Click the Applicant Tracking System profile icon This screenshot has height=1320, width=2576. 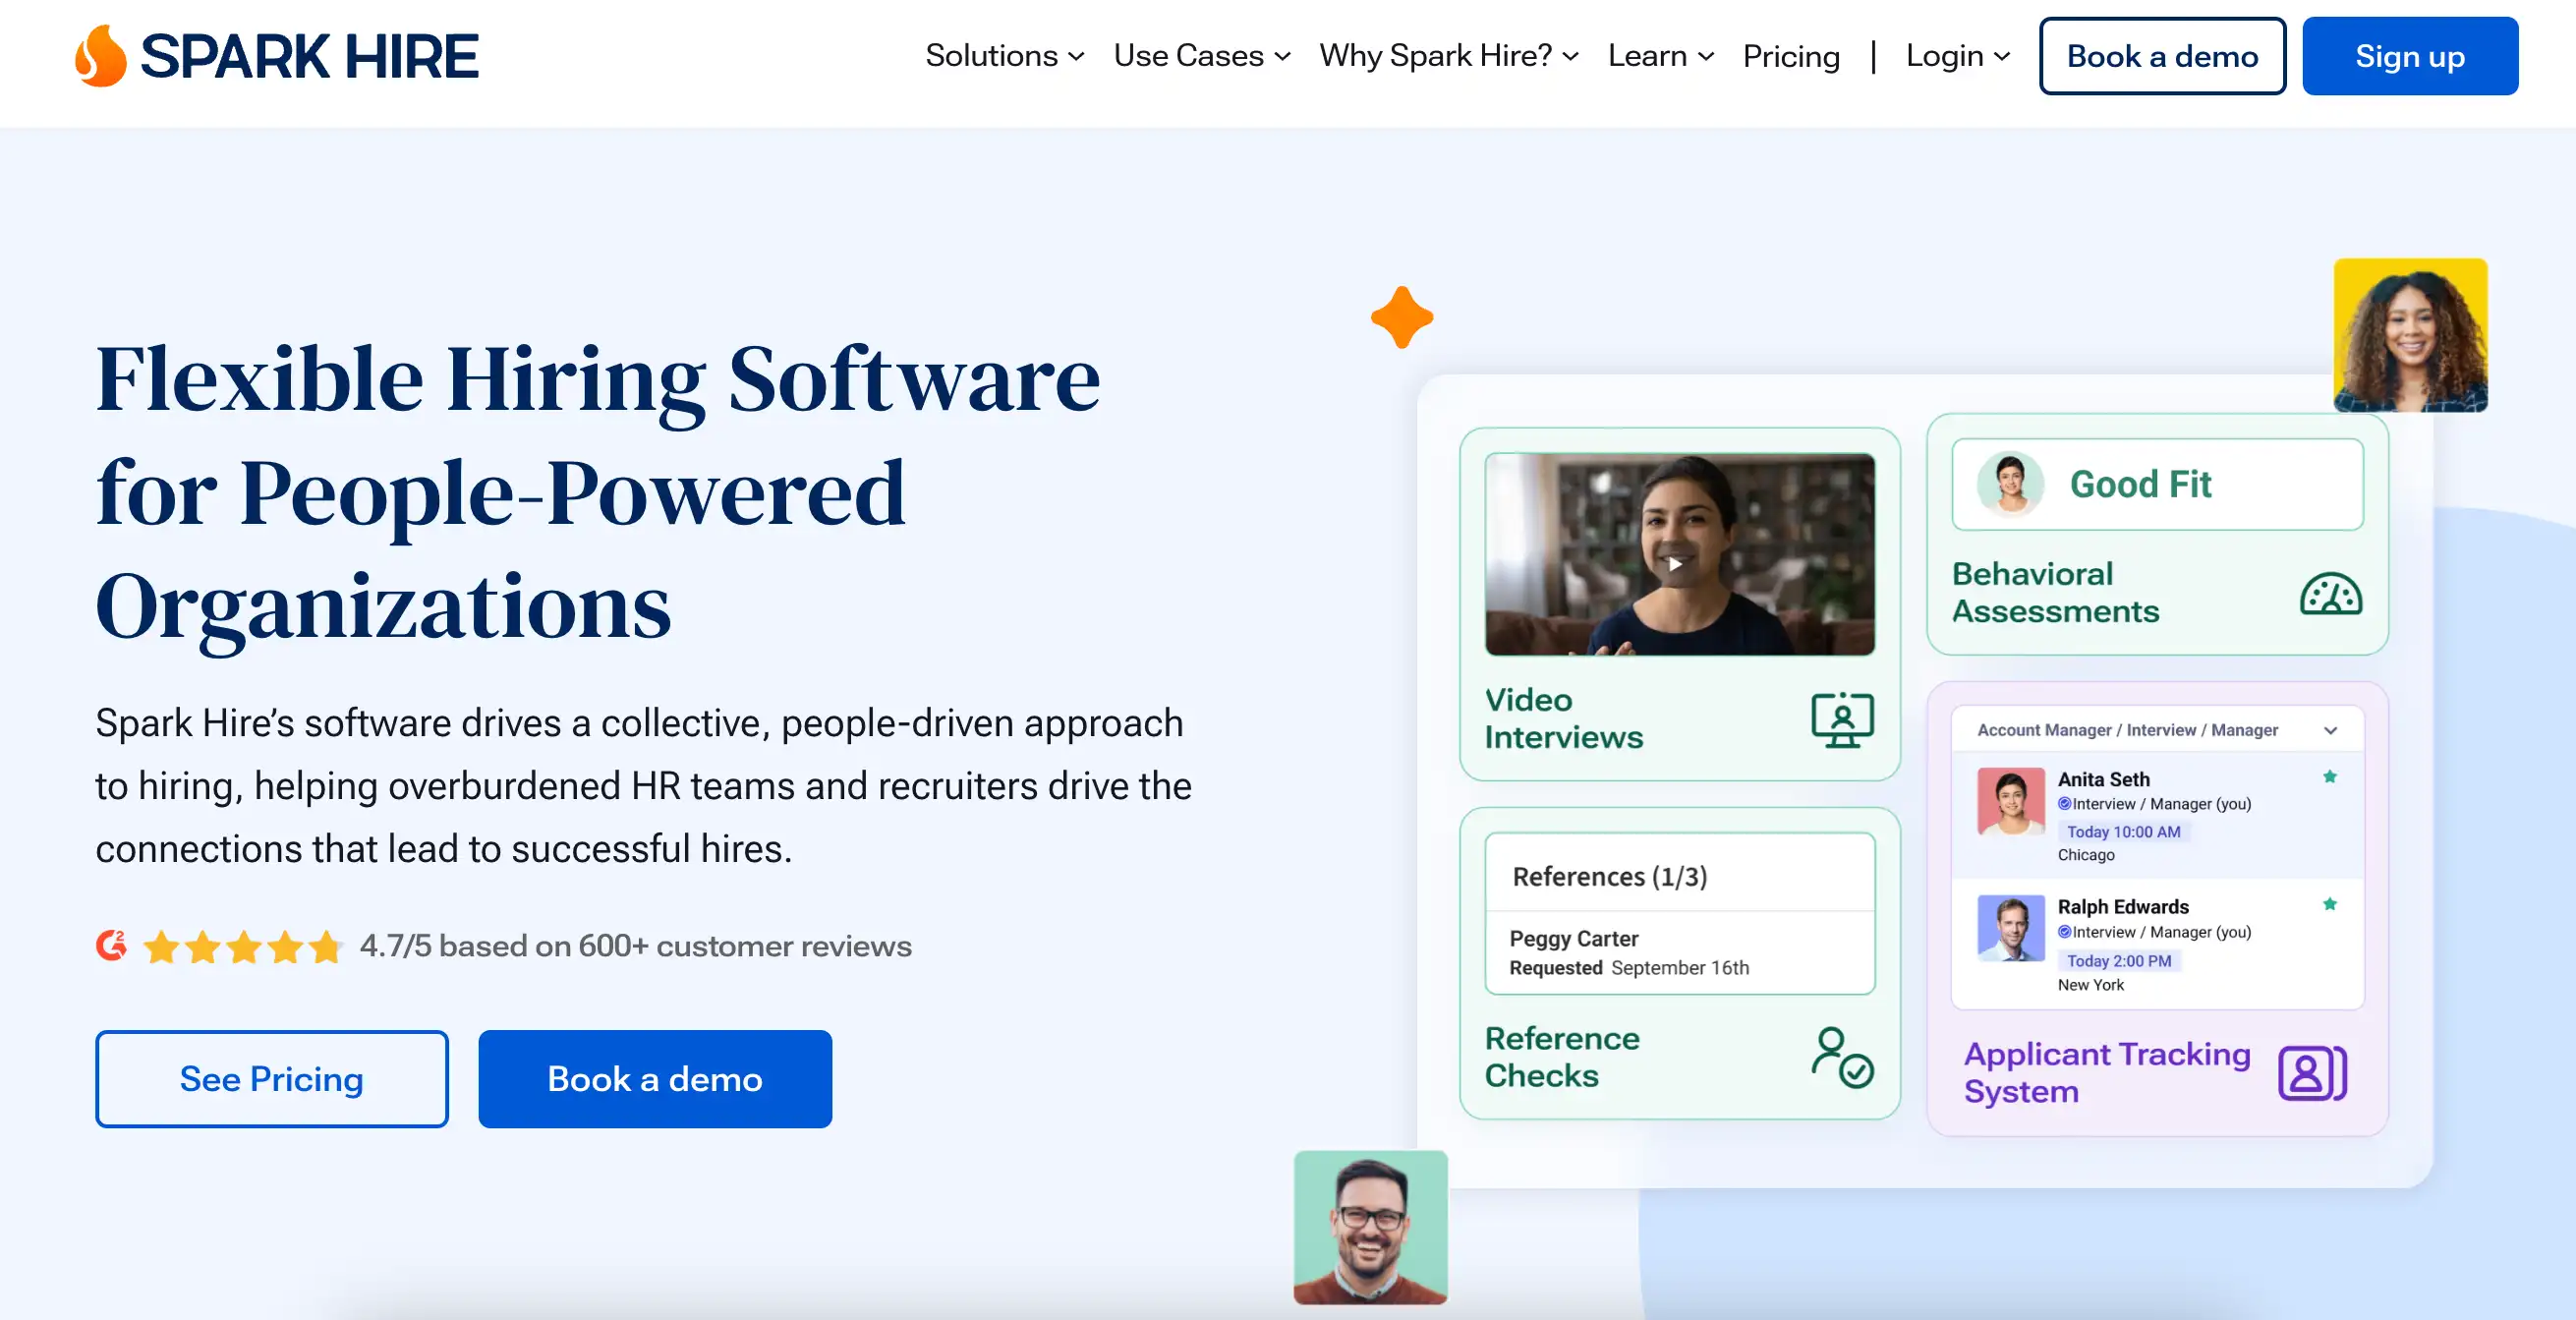[x=2312, y=1073]
